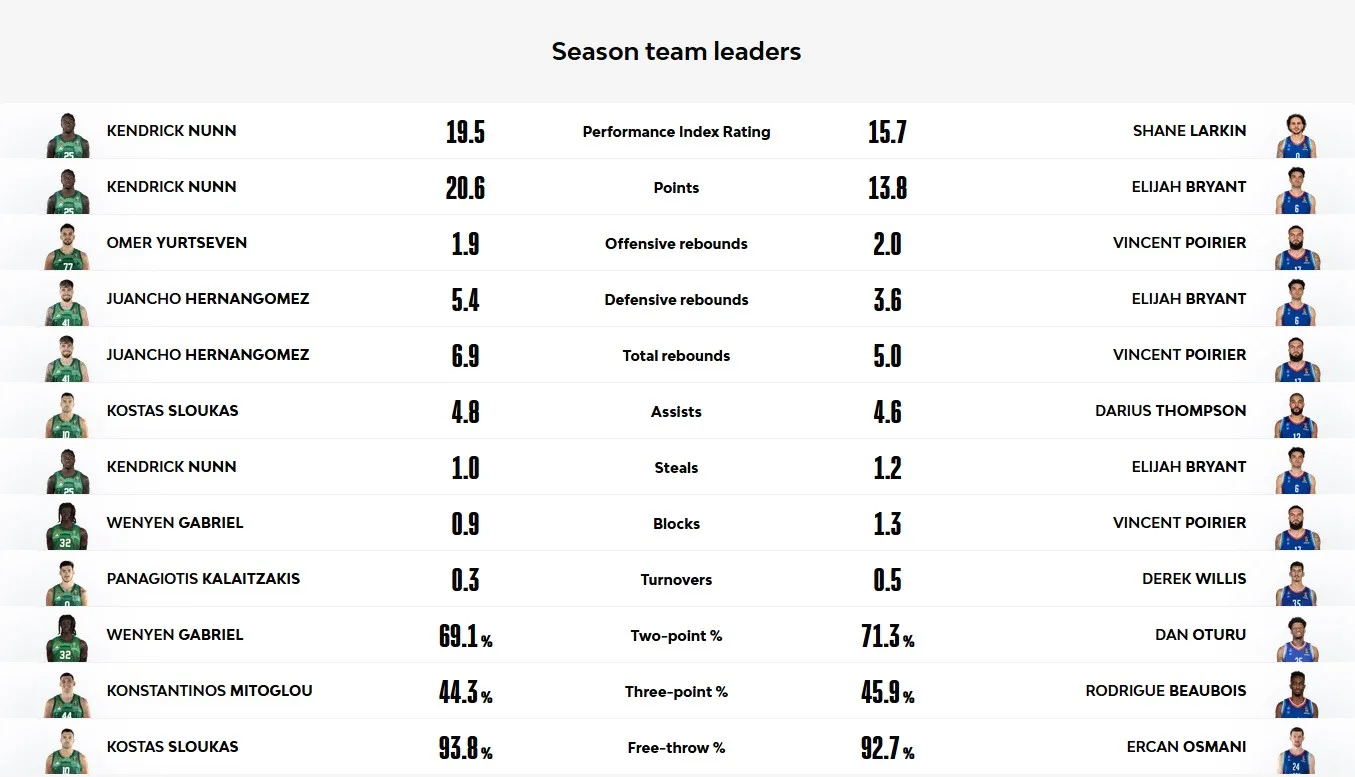This screenshot has width=1355, height=777.
Task: Select Vincent Poirier name in Total rebounds row
Action: click(x=1180, y=355)
